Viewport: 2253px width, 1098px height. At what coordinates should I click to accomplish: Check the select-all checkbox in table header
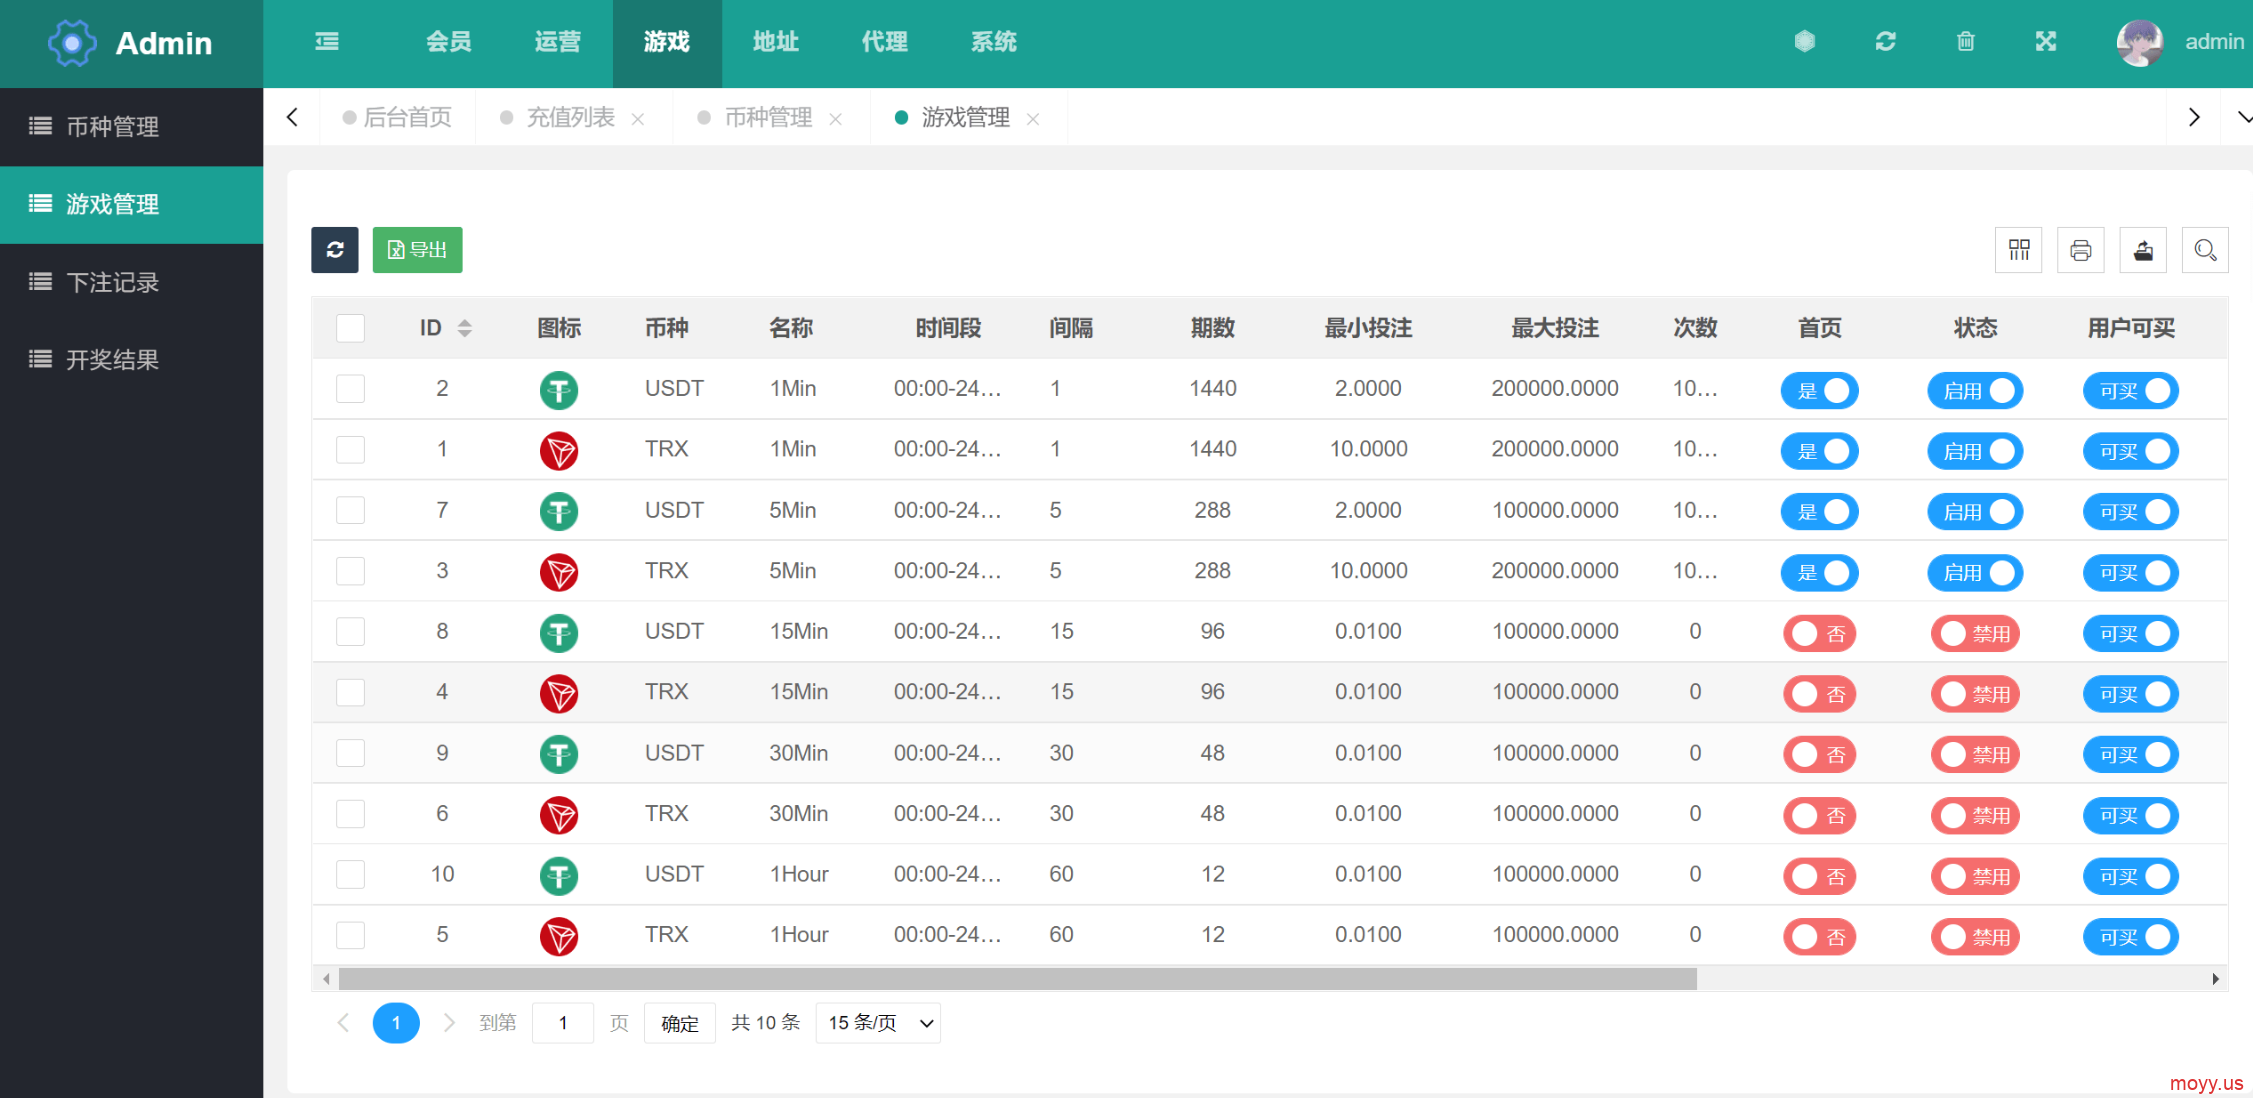click(x=351, y=329)
